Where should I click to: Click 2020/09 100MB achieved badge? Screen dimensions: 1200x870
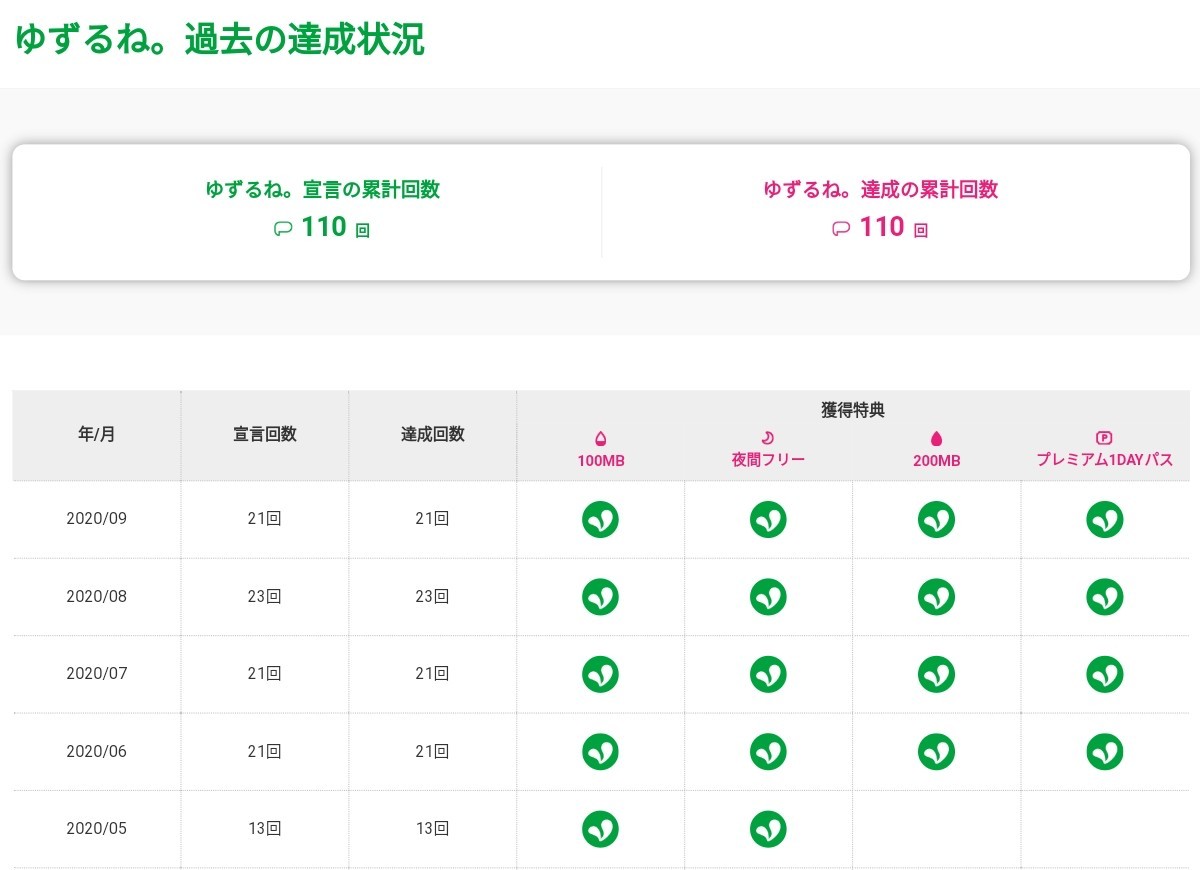(600, 519)
